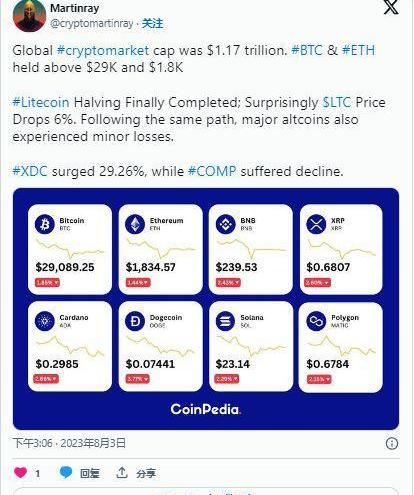Click Martinray's profile avatar
The height and width of the screenshot is (495, 414).
(x=29, y=16)
